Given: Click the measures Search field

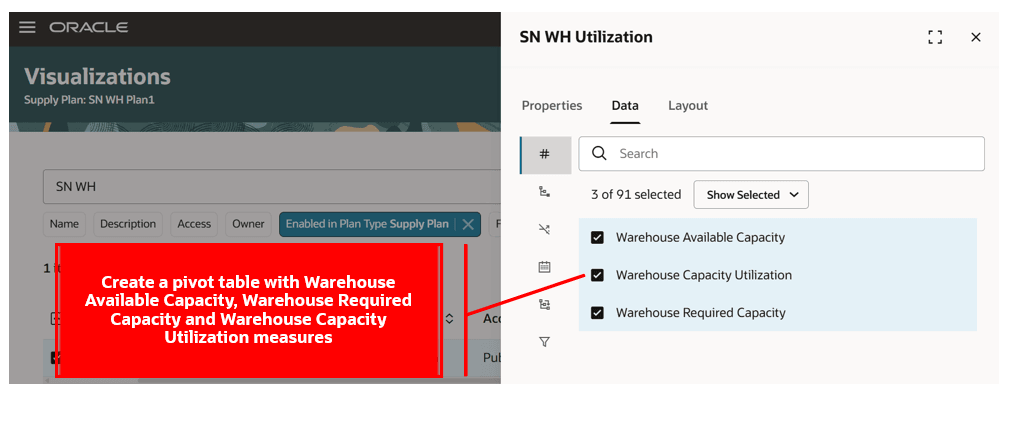Looking at the screenshot, I should 781,153.
